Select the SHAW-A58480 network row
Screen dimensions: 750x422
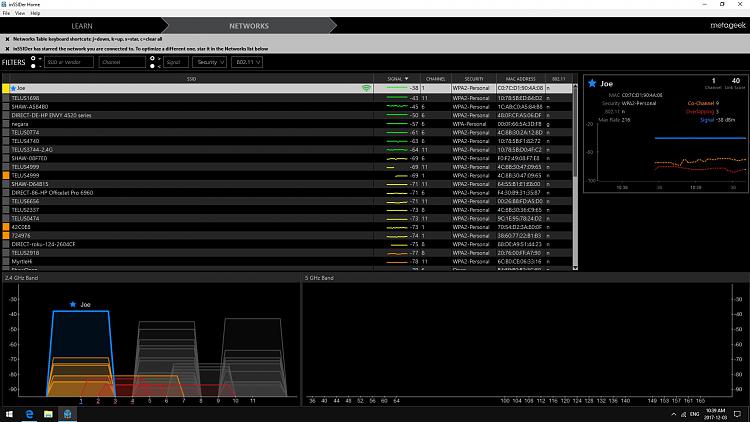pyautogui.click(x=287, y=107)
